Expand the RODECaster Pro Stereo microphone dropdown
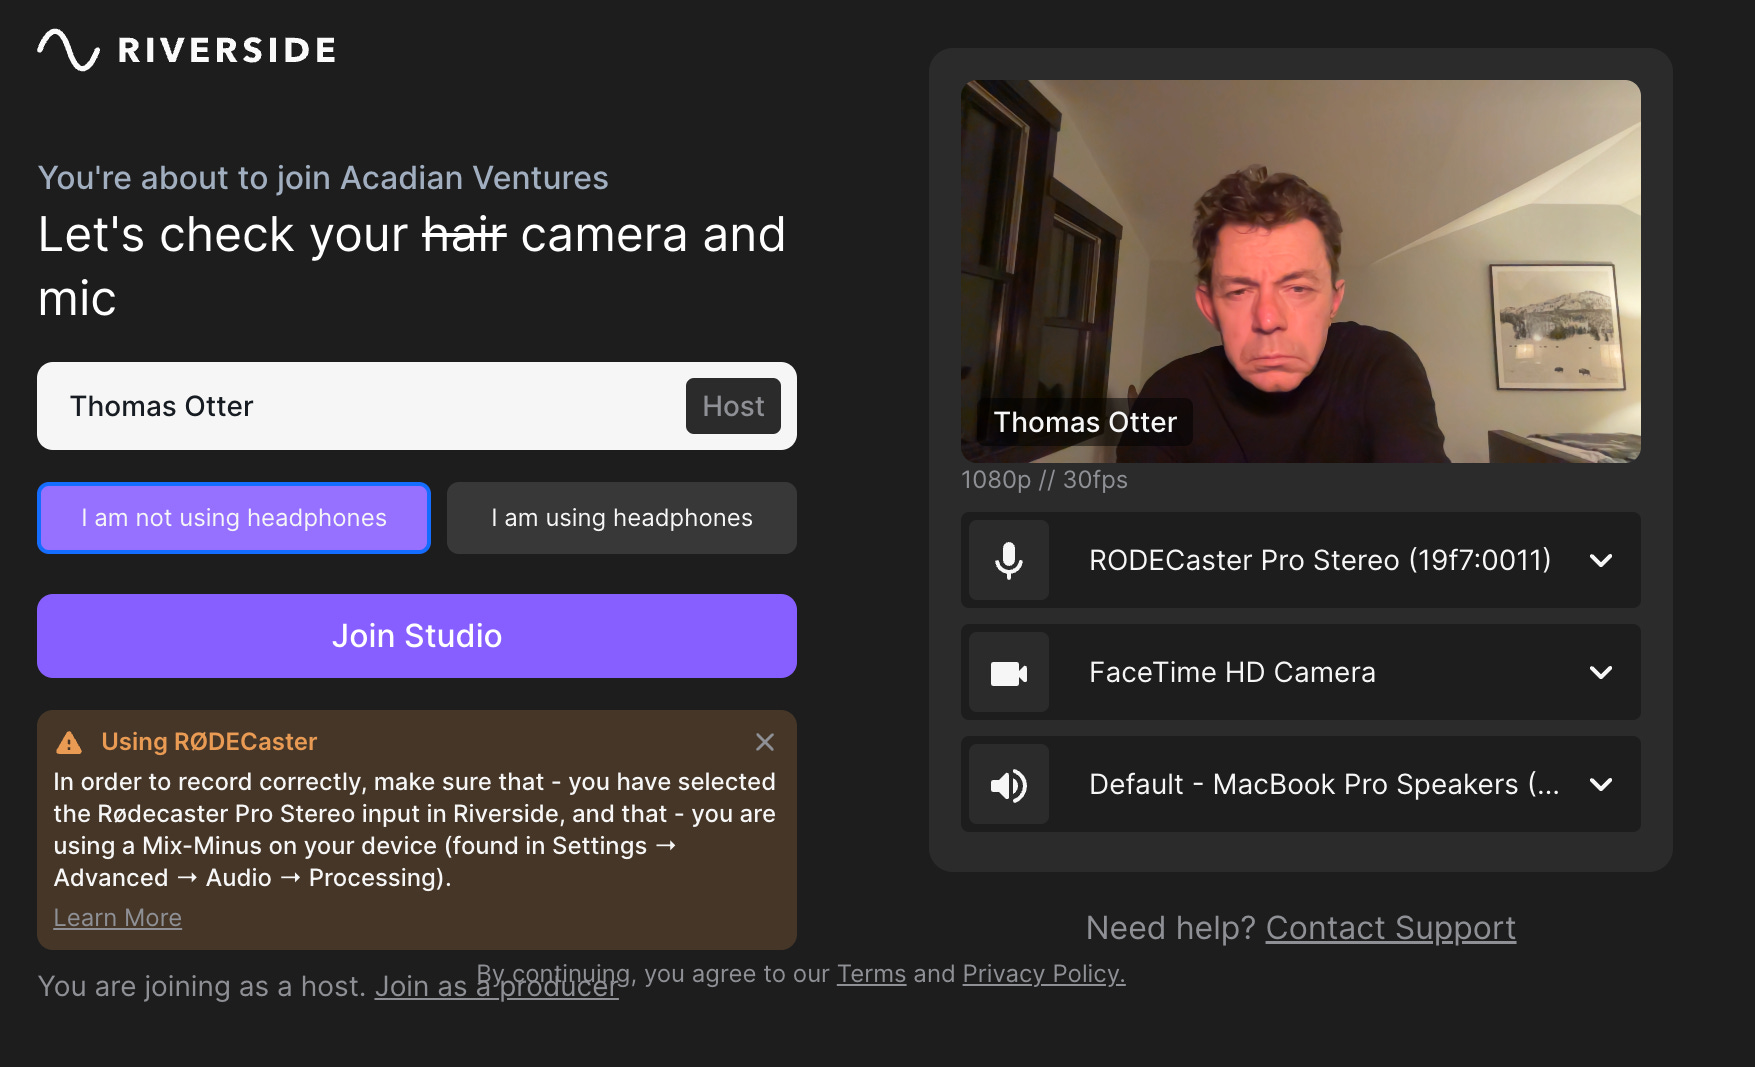Image resolution: width=1755 pixels, height=1067 pixels. [1601, 560]
